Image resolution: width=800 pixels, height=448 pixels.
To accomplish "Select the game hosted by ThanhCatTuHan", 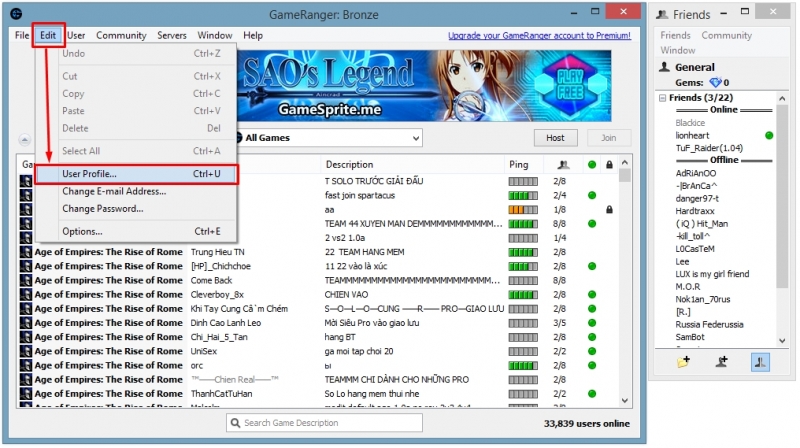I will tap(221, 394).
